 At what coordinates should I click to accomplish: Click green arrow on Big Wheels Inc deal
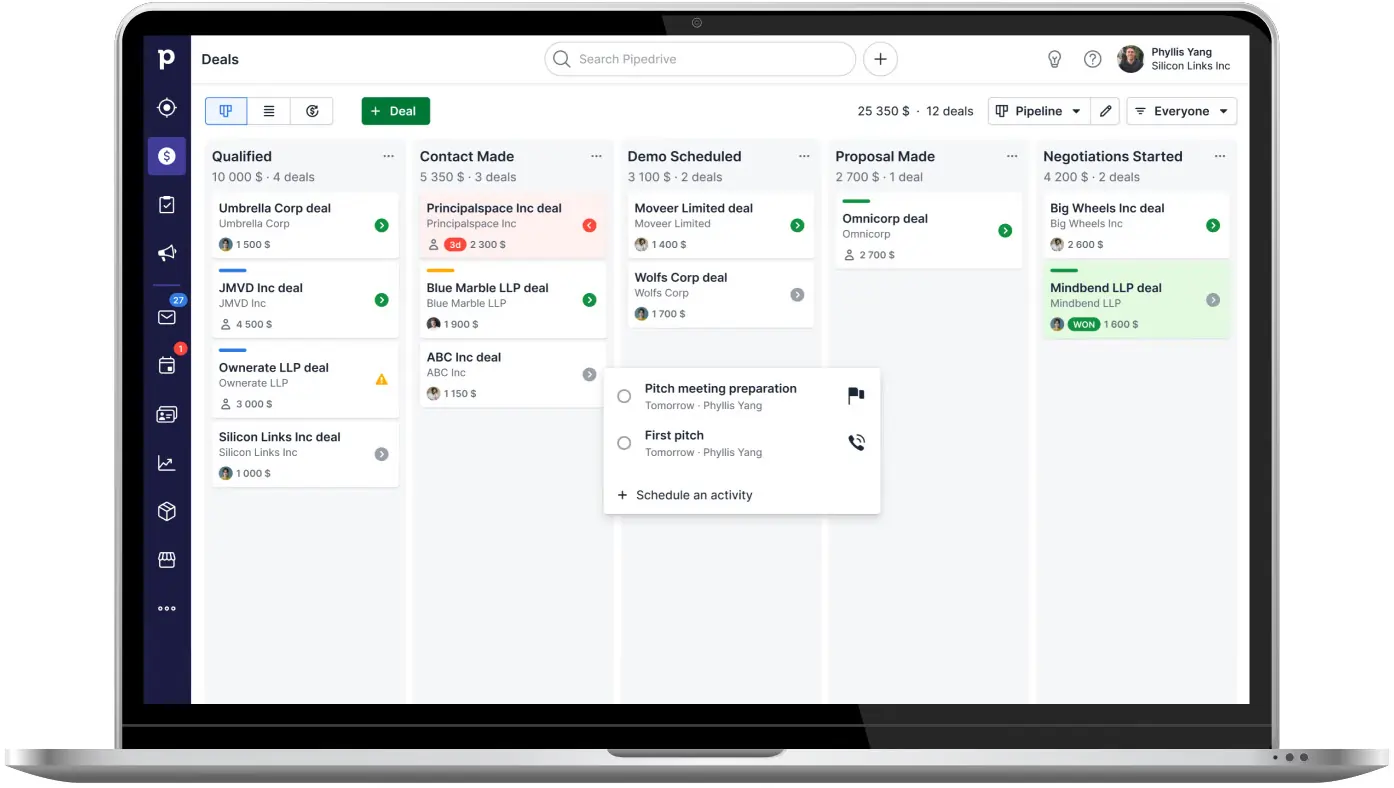[1213, 225]
